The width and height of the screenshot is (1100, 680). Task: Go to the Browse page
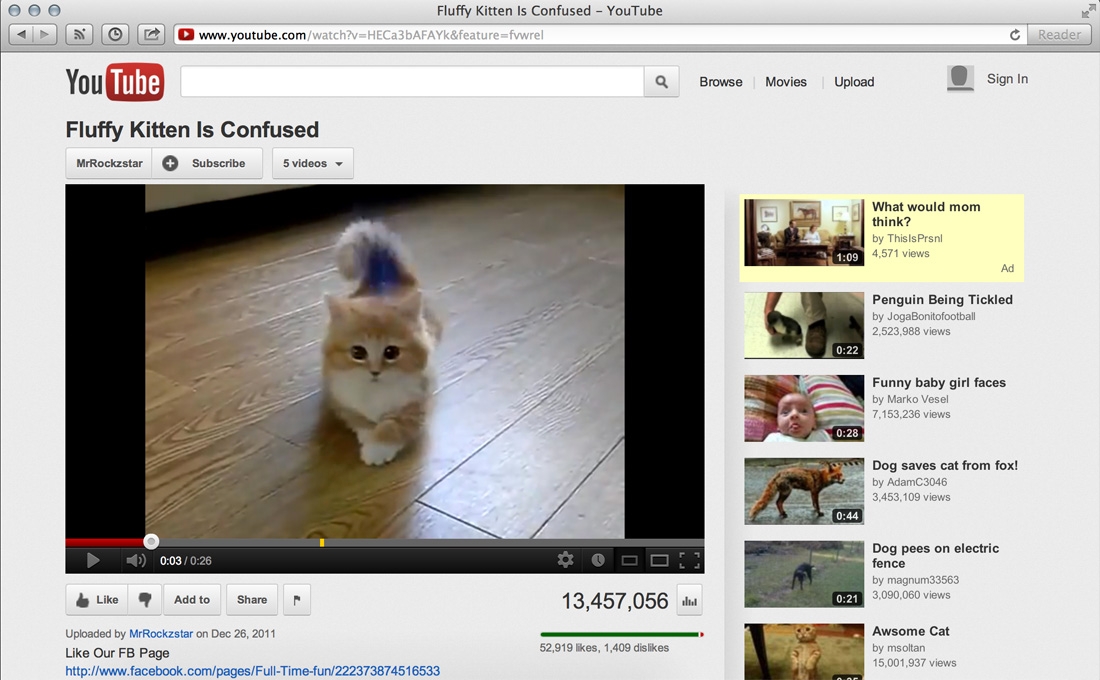tap(720, 82)
